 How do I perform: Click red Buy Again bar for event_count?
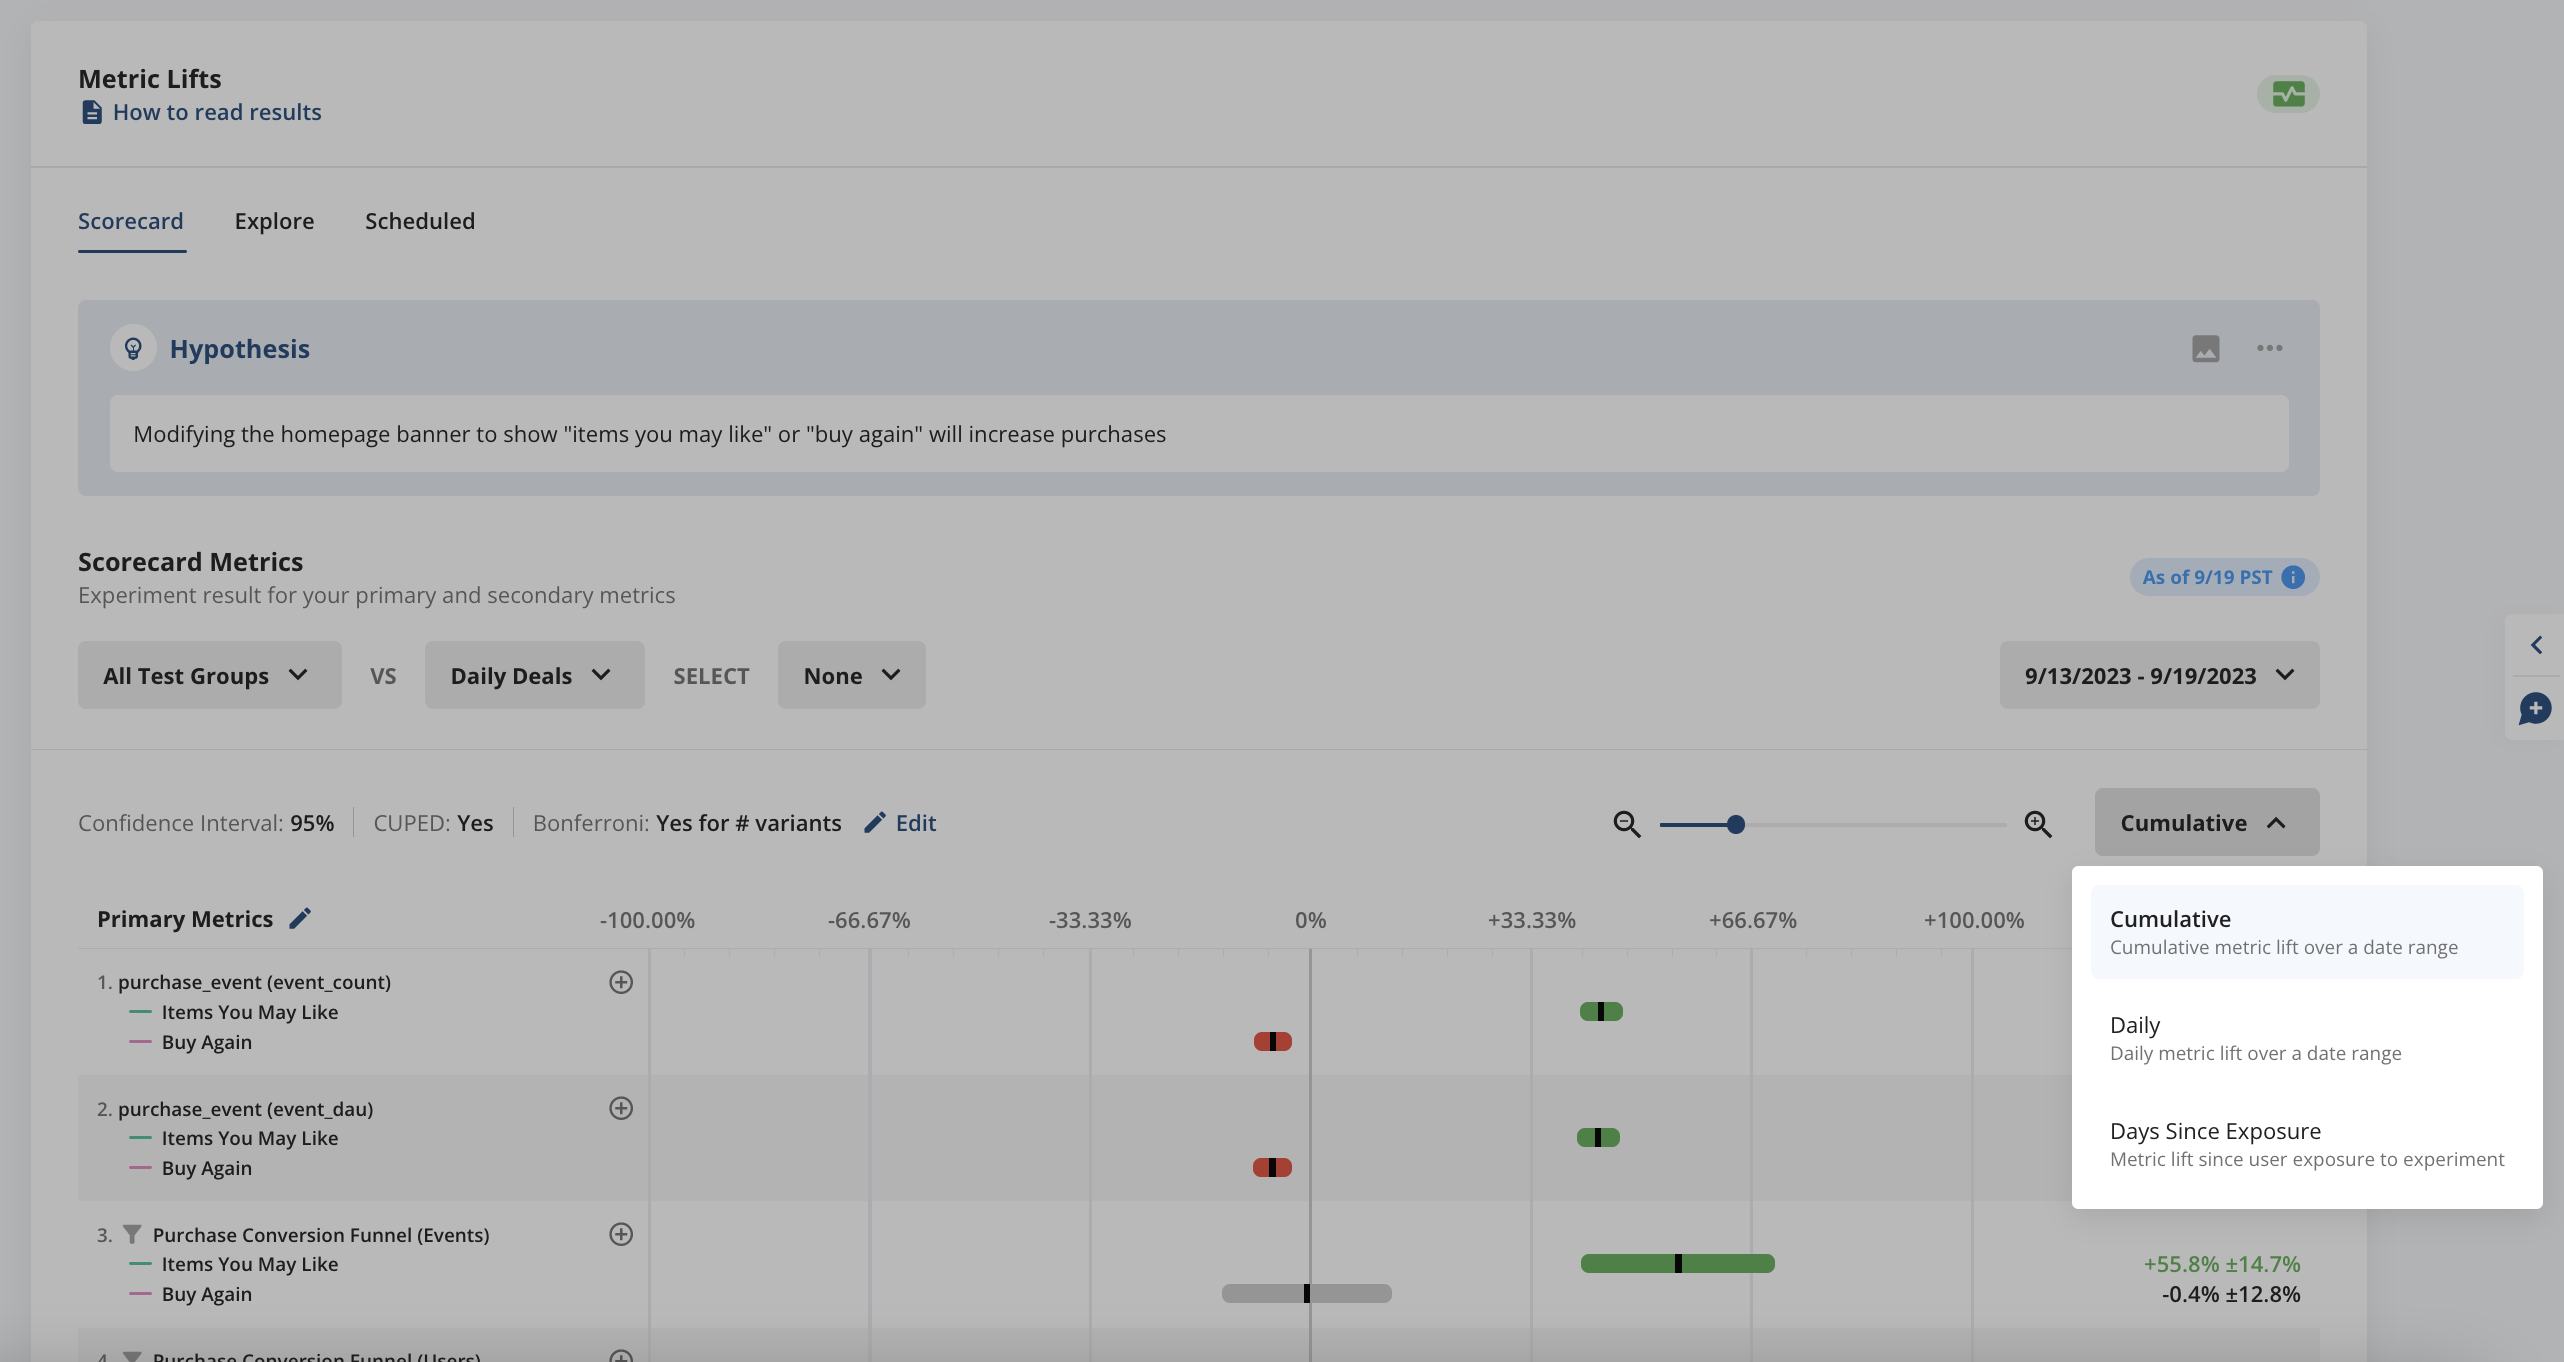pos(1273,1042)
